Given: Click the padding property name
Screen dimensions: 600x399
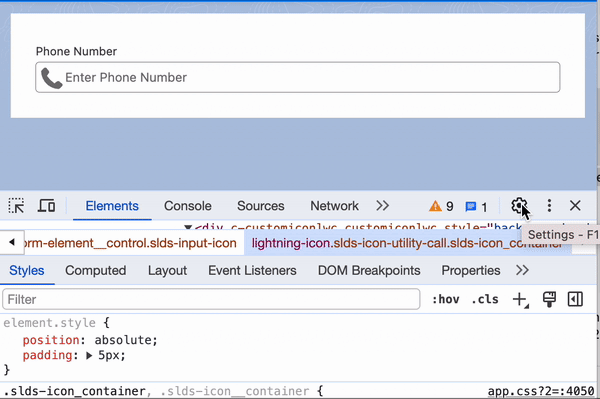Looking at the screenshot, I should click(47, 355).
